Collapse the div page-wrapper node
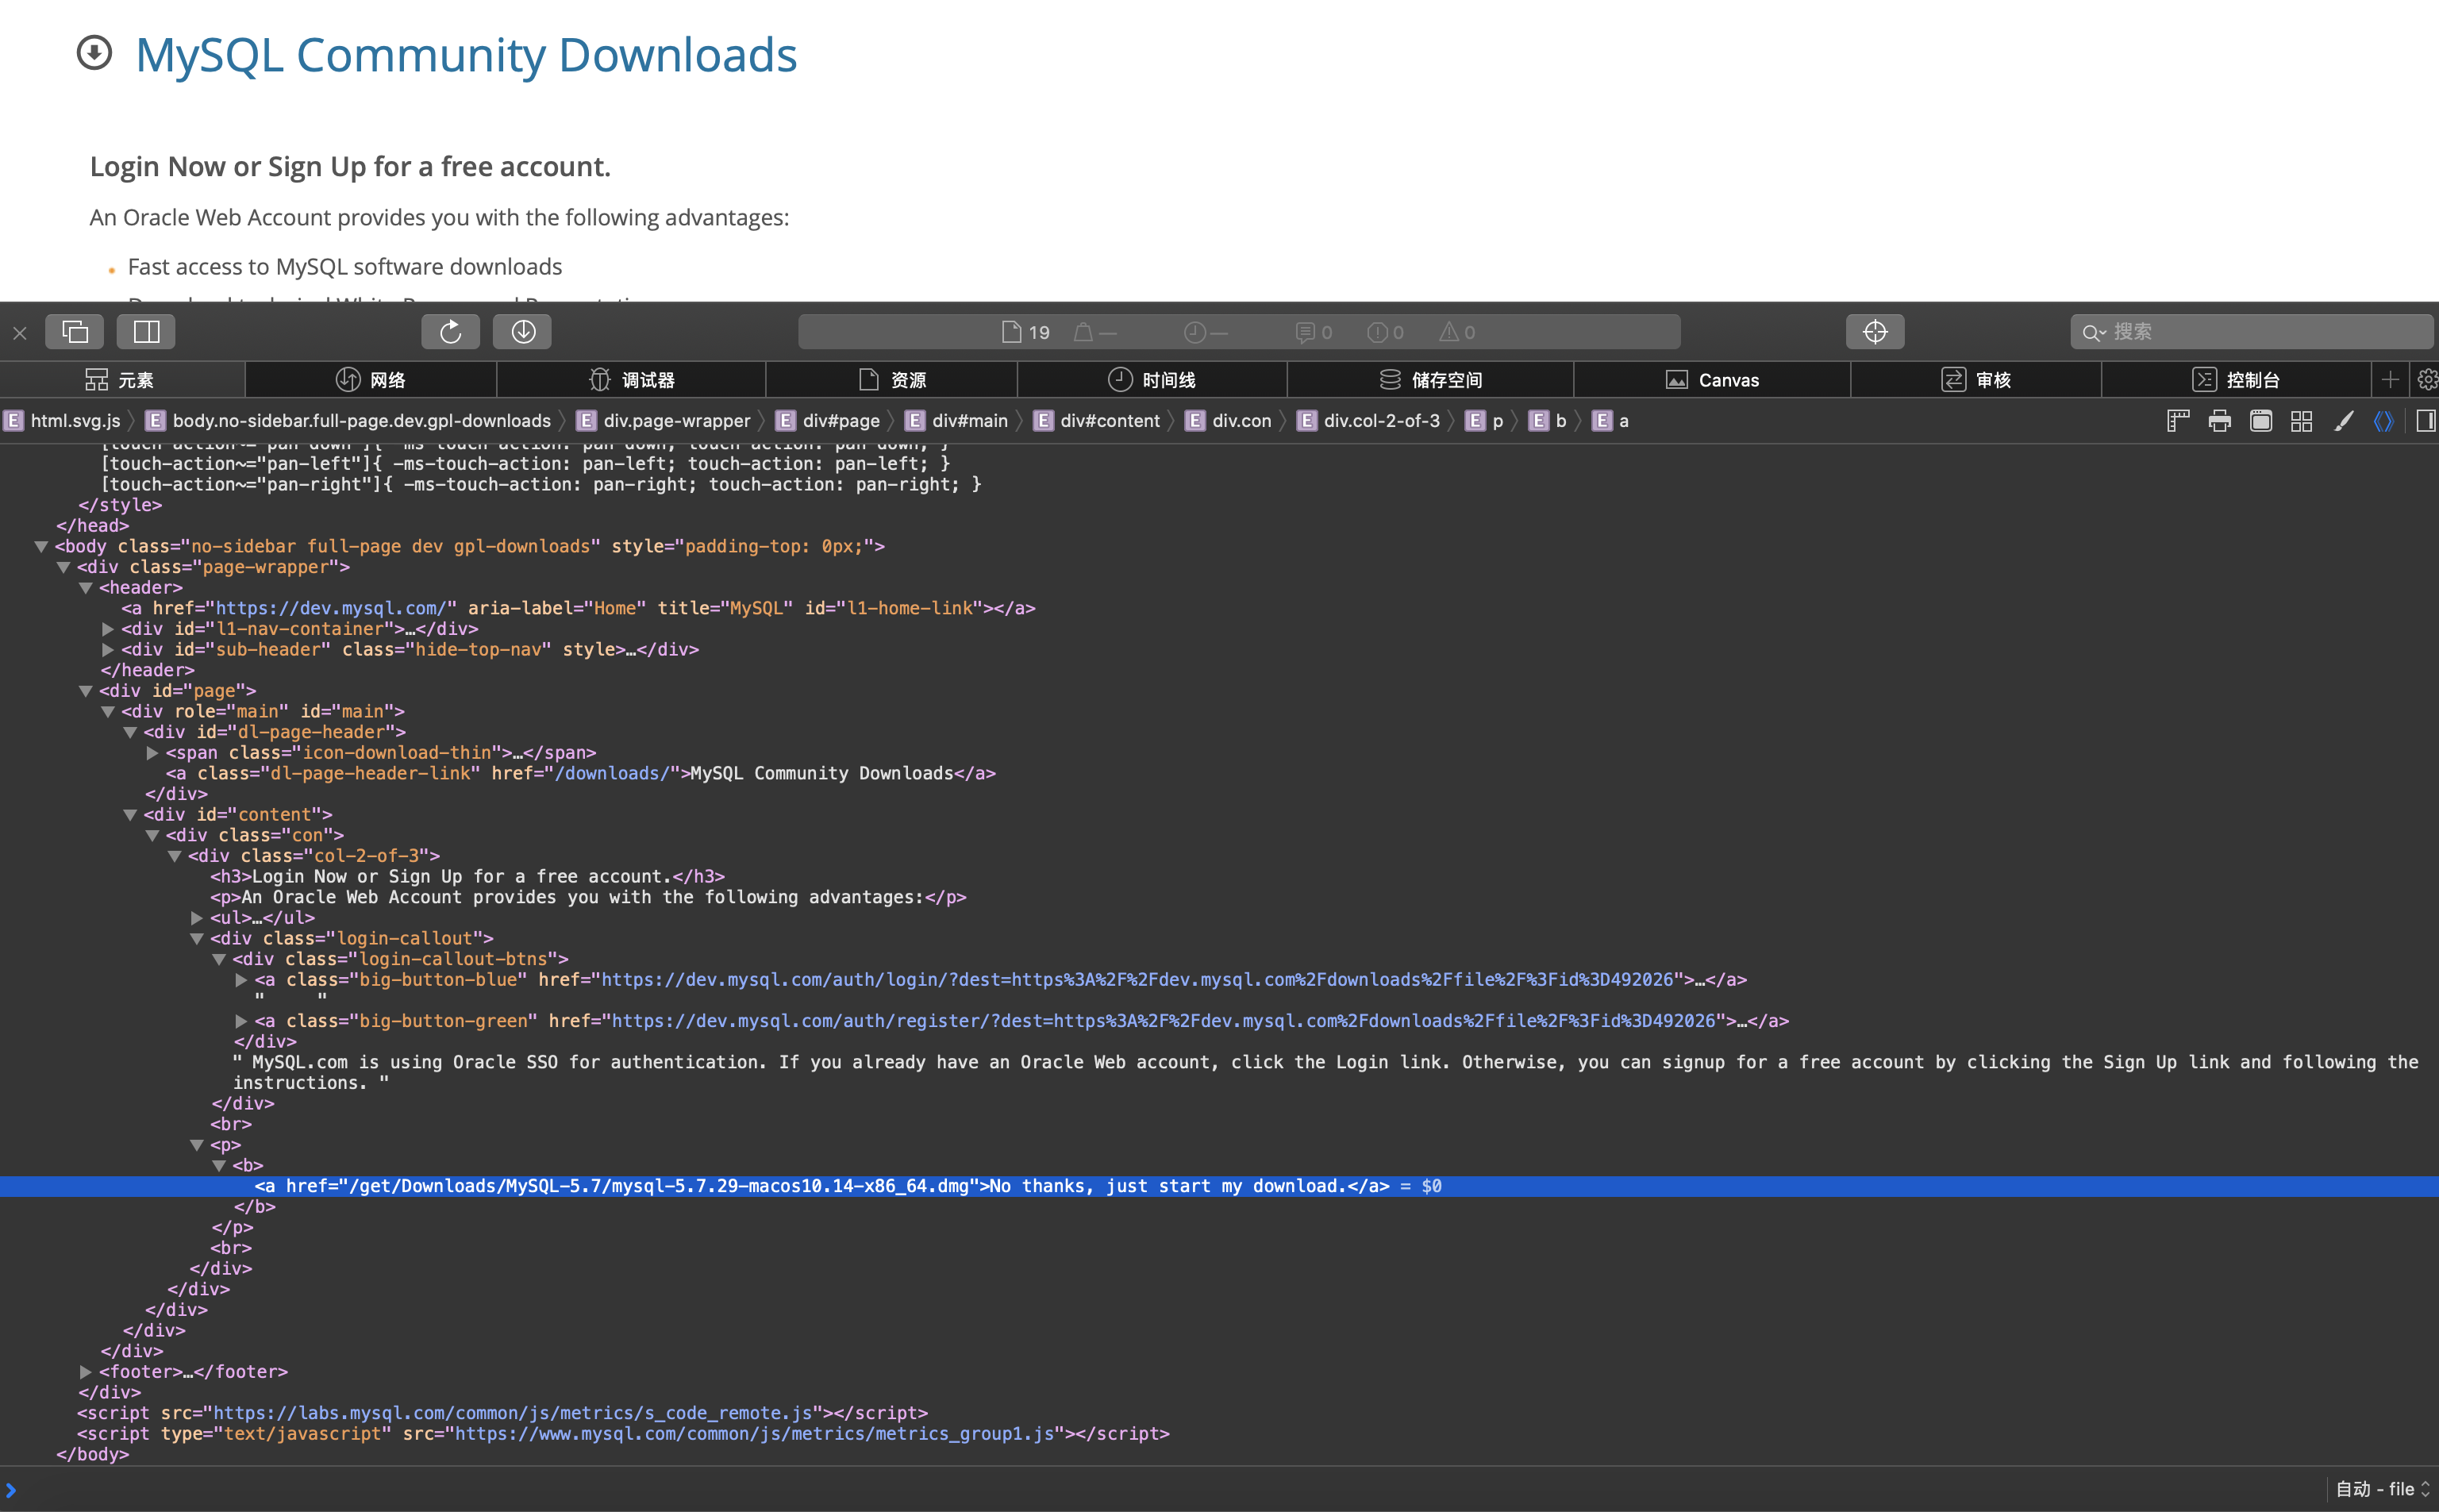This screenshot has width=2439, height=1512. coord(63,568)
